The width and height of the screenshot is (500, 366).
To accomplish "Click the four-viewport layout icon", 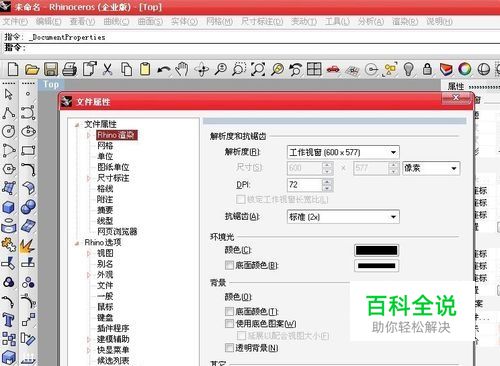I will [x=314, y=69].
